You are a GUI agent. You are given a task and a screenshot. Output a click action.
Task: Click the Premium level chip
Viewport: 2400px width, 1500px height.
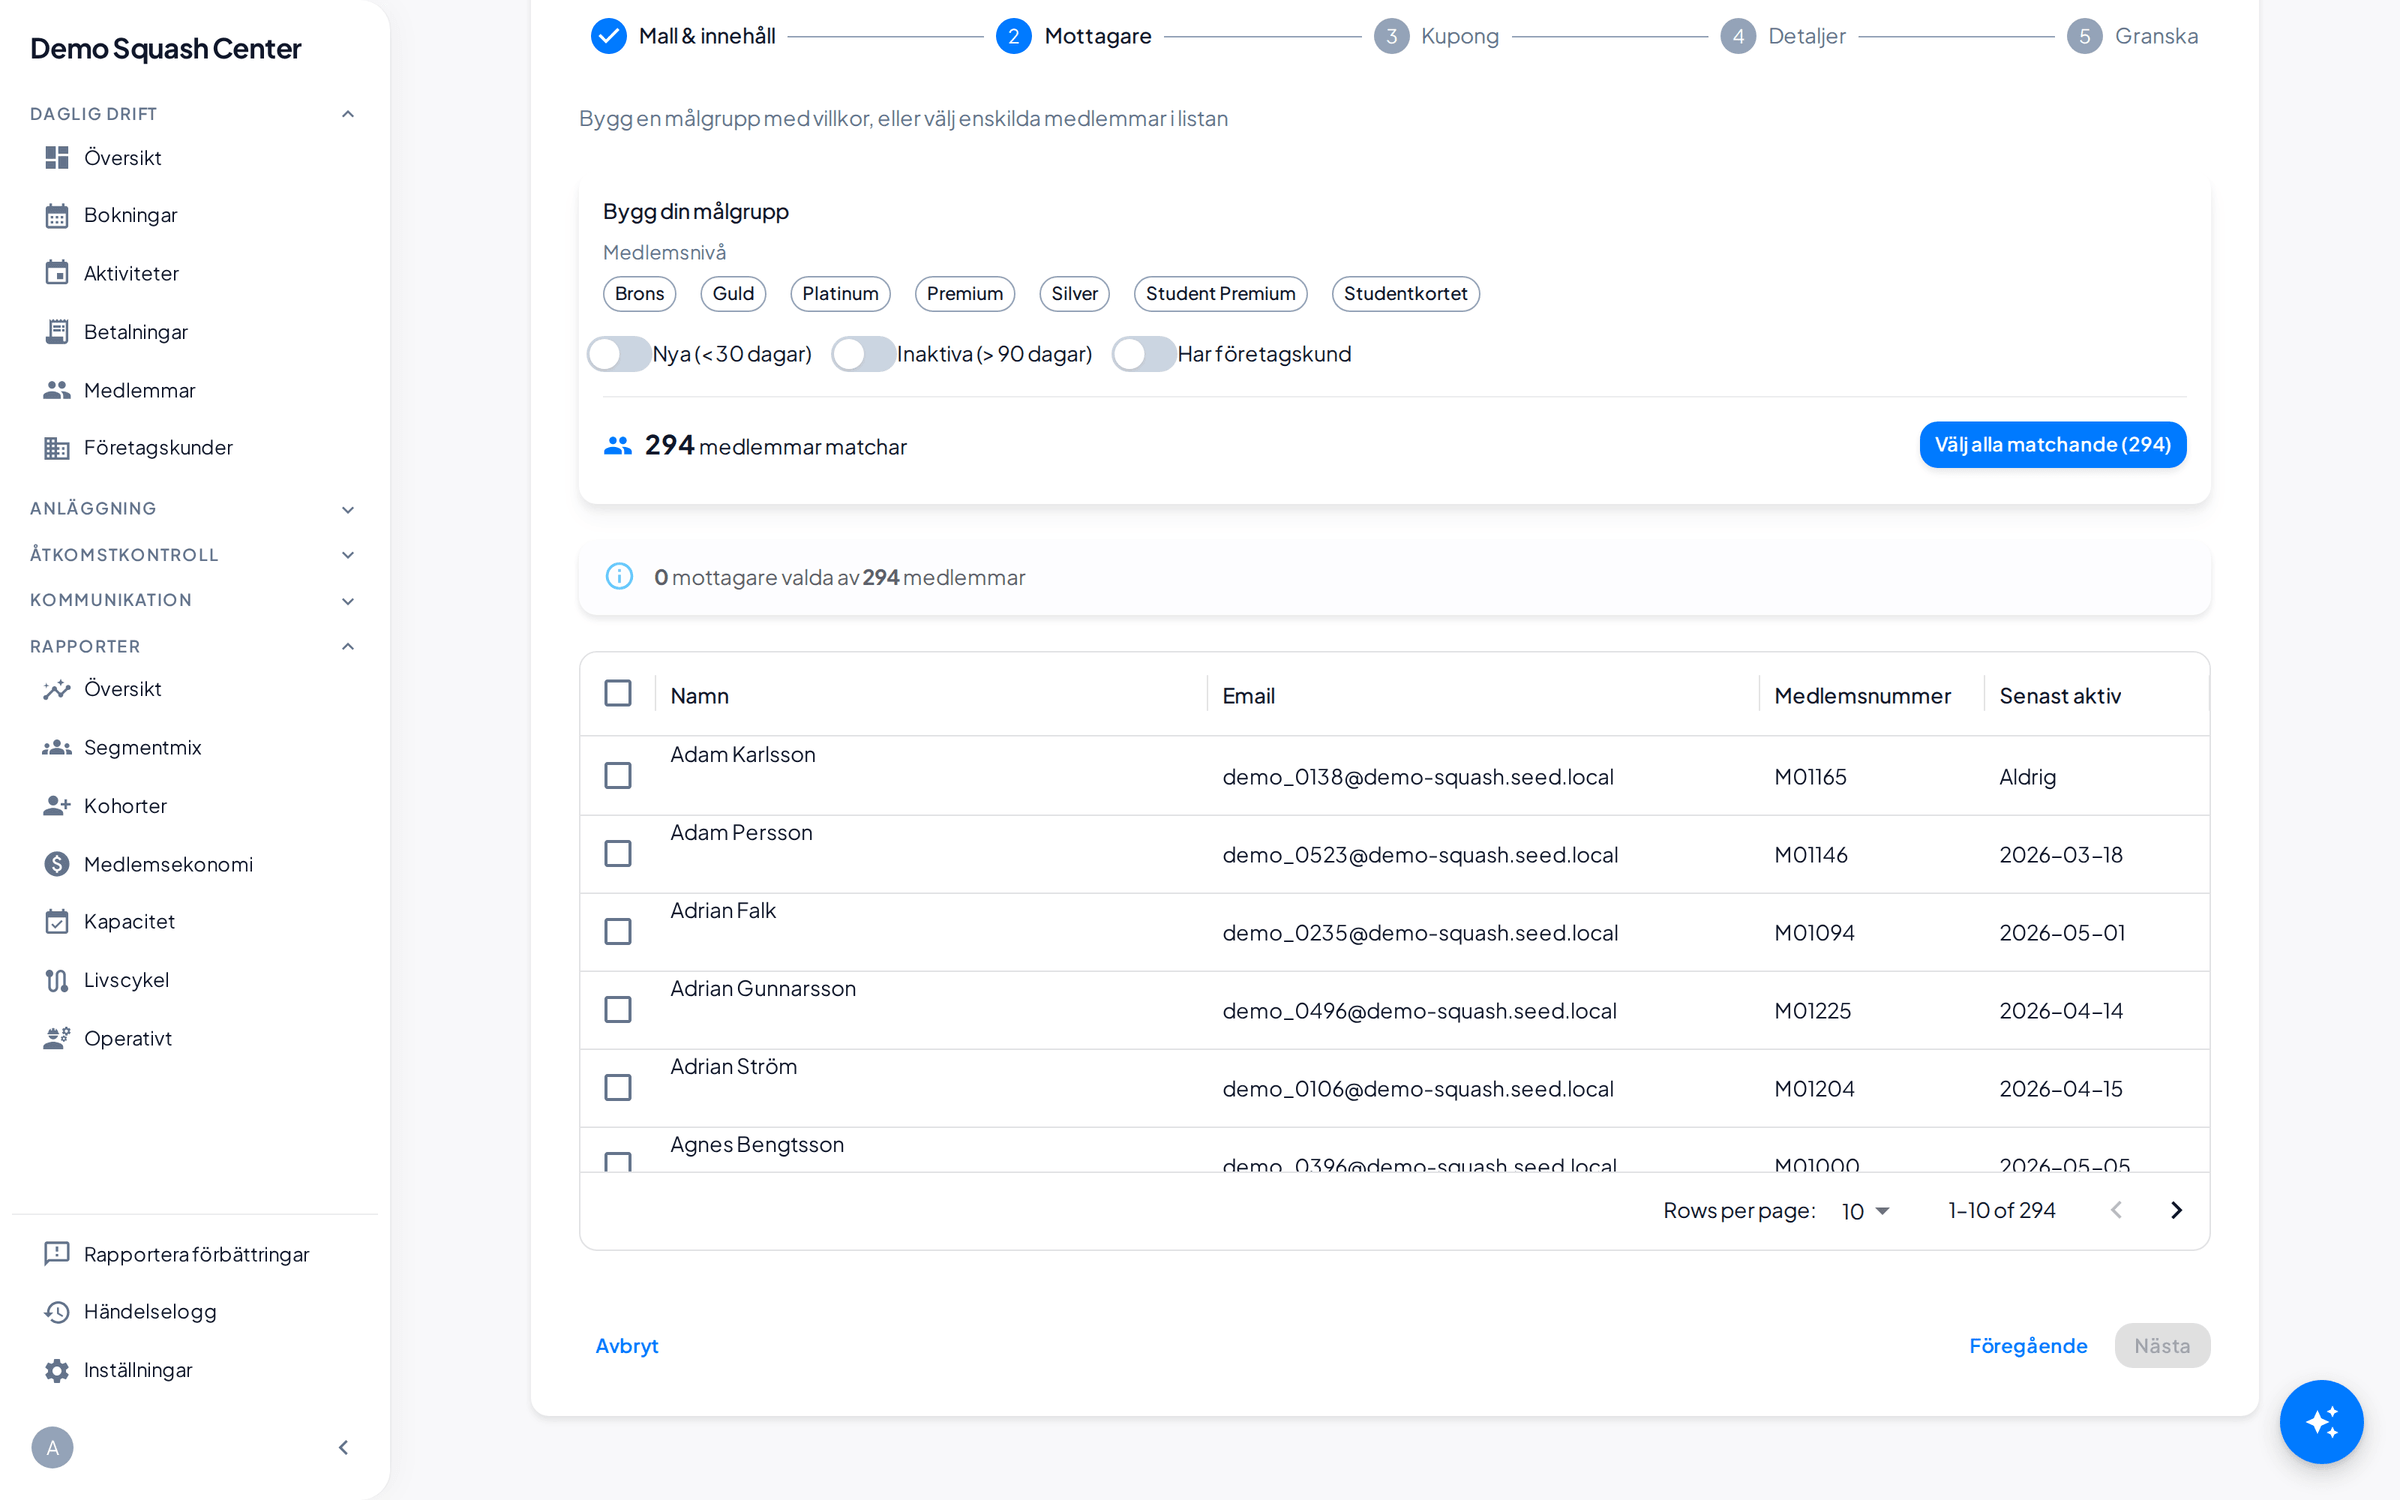[x=964, y=293]
